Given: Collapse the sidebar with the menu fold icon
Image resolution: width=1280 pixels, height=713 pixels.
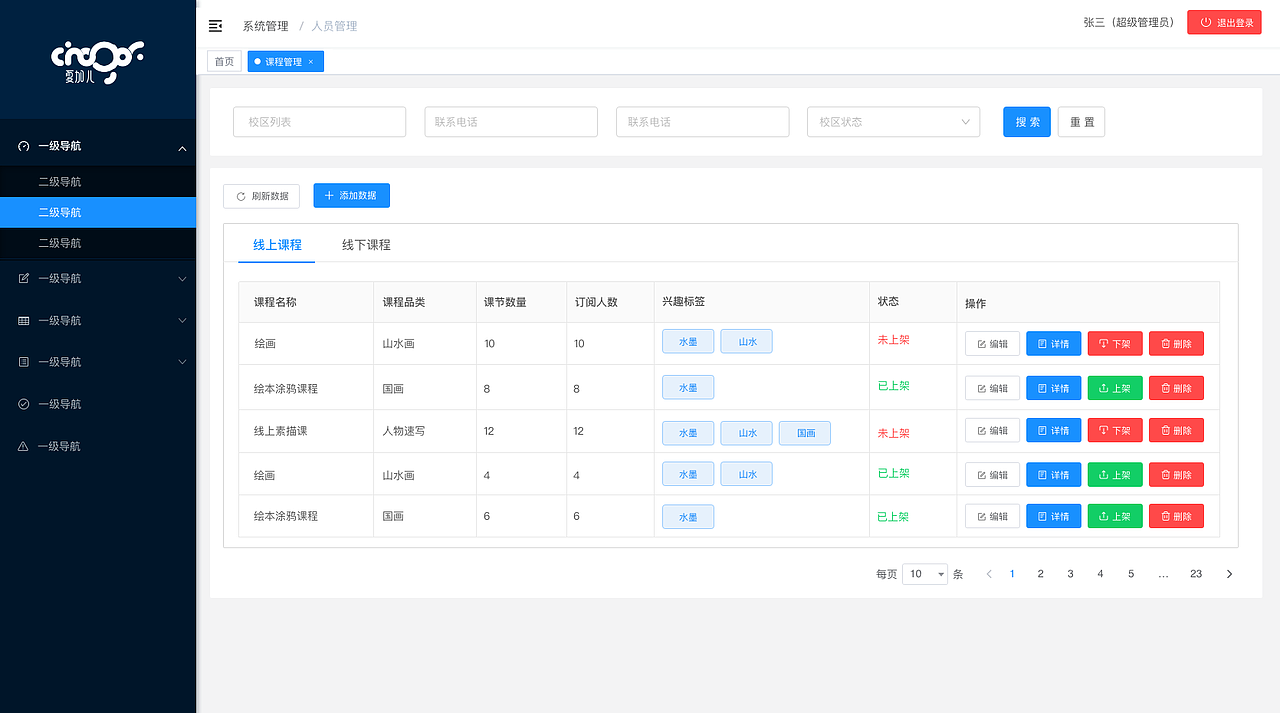Looking at the screenshot, I should [x=215, y=25].
